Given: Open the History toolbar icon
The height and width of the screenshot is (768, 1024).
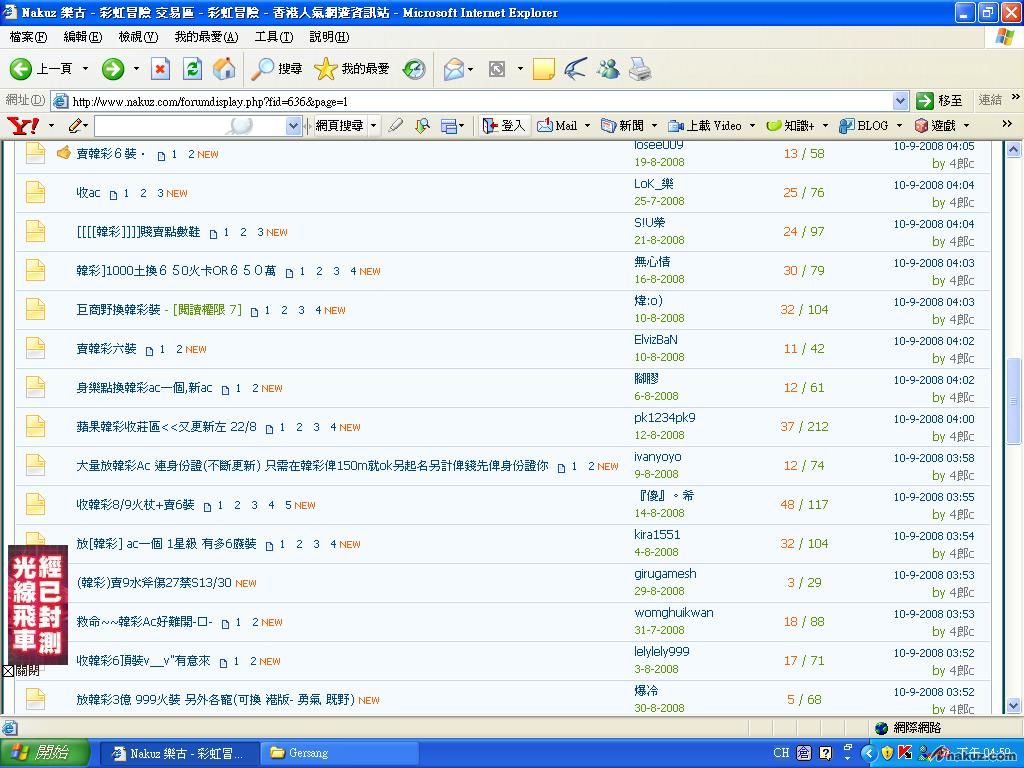Looking at the screenshot, I should pos(414,69).
